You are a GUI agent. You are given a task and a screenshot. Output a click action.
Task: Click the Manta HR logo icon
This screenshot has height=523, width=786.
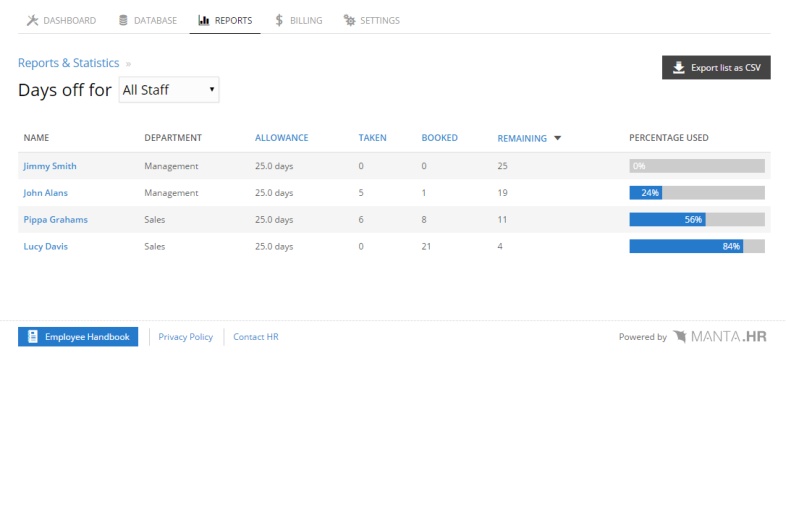coord(680,337)
